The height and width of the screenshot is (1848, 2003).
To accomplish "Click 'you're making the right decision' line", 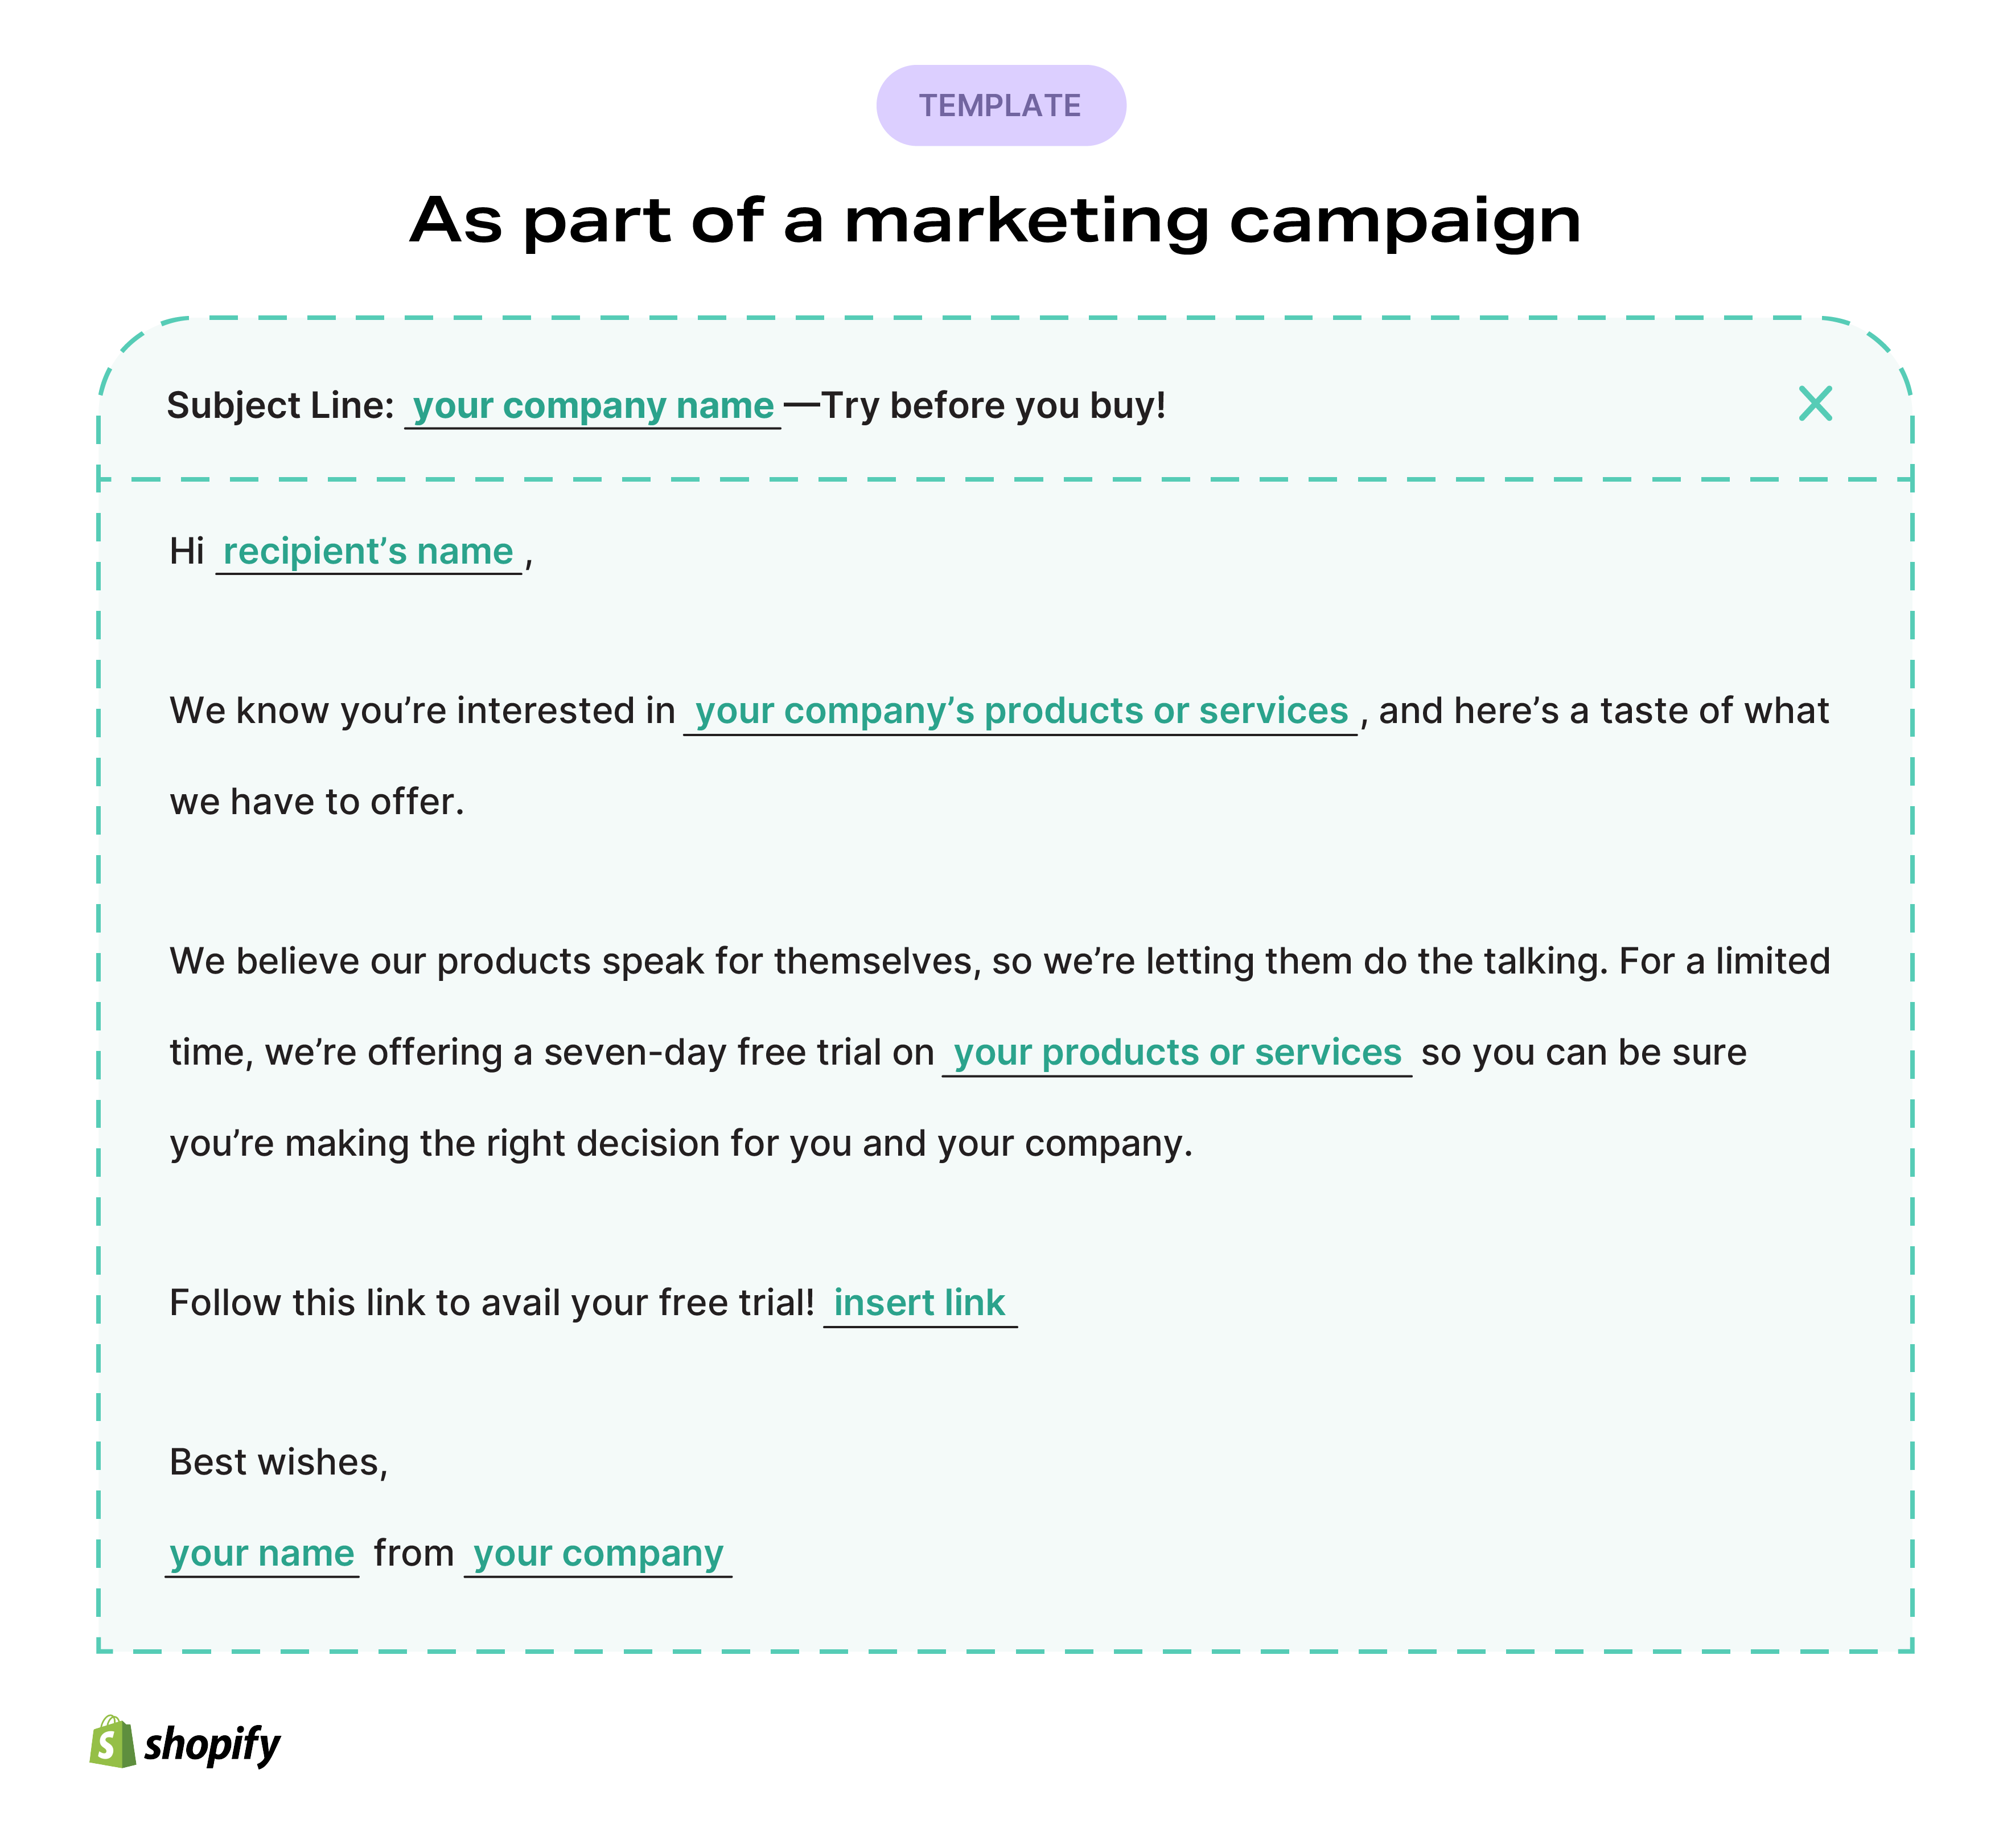I will [681, 1144].
